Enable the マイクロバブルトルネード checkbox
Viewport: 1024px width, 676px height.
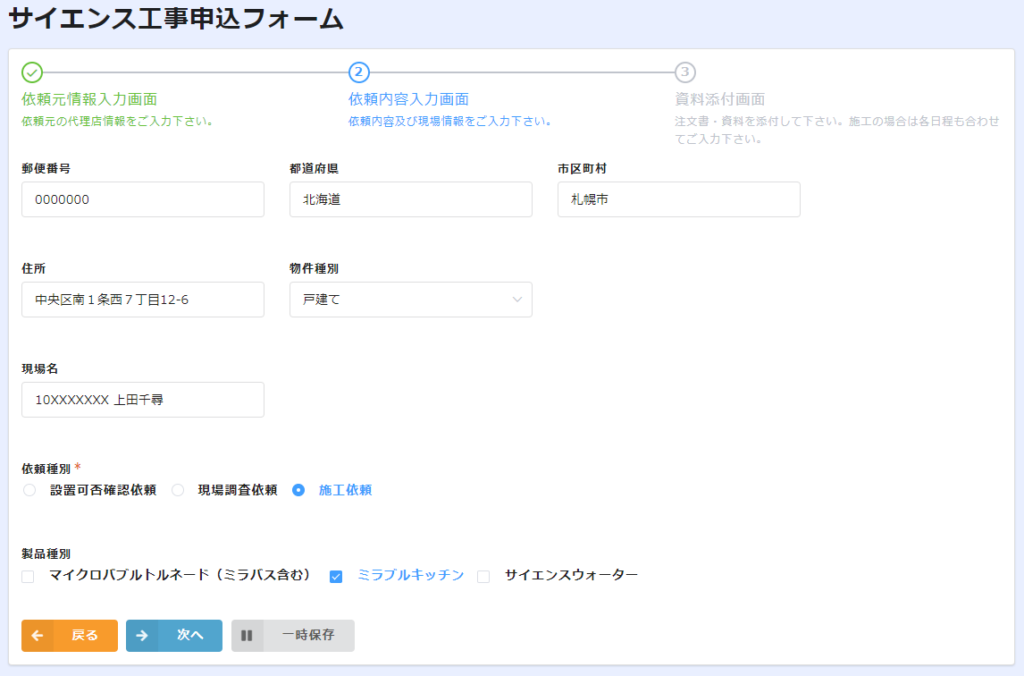tap(28, 576)
